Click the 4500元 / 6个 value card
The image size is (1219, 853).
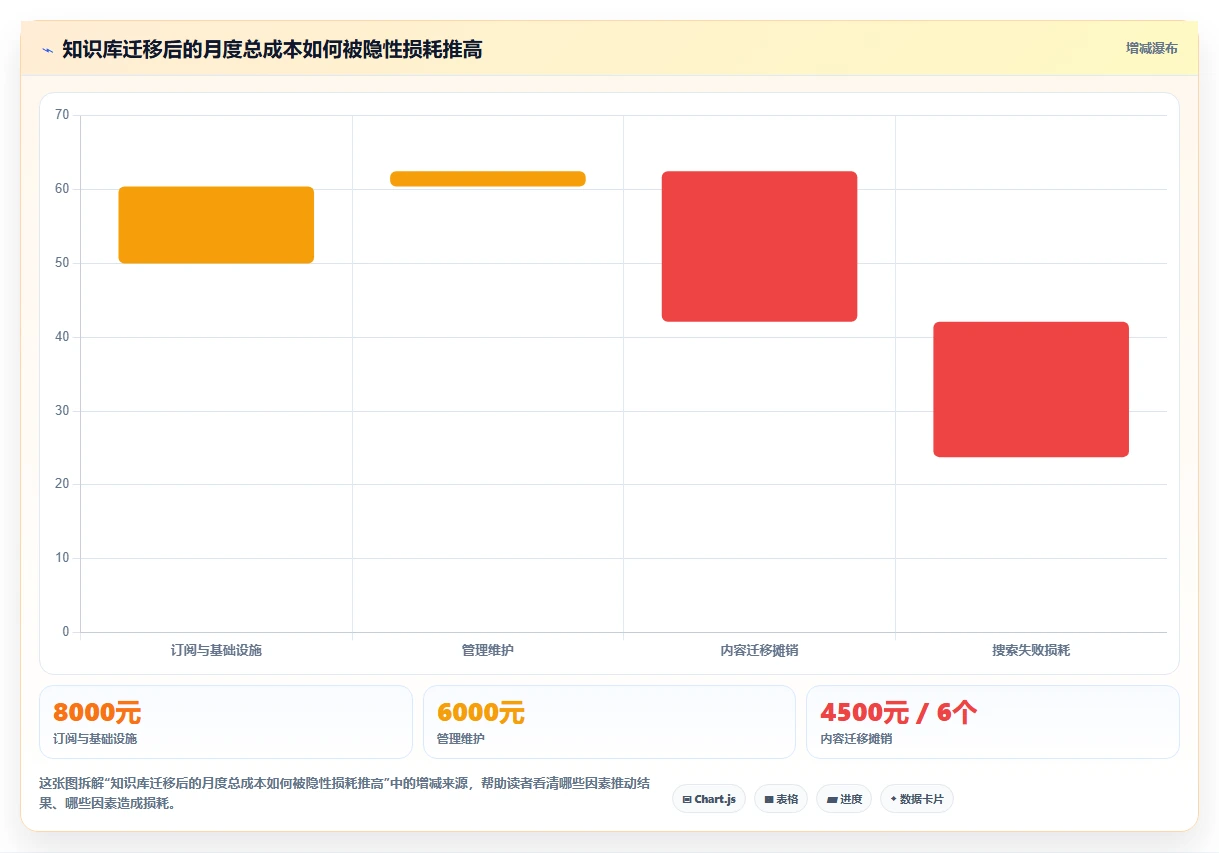click(x=993, y=722)
